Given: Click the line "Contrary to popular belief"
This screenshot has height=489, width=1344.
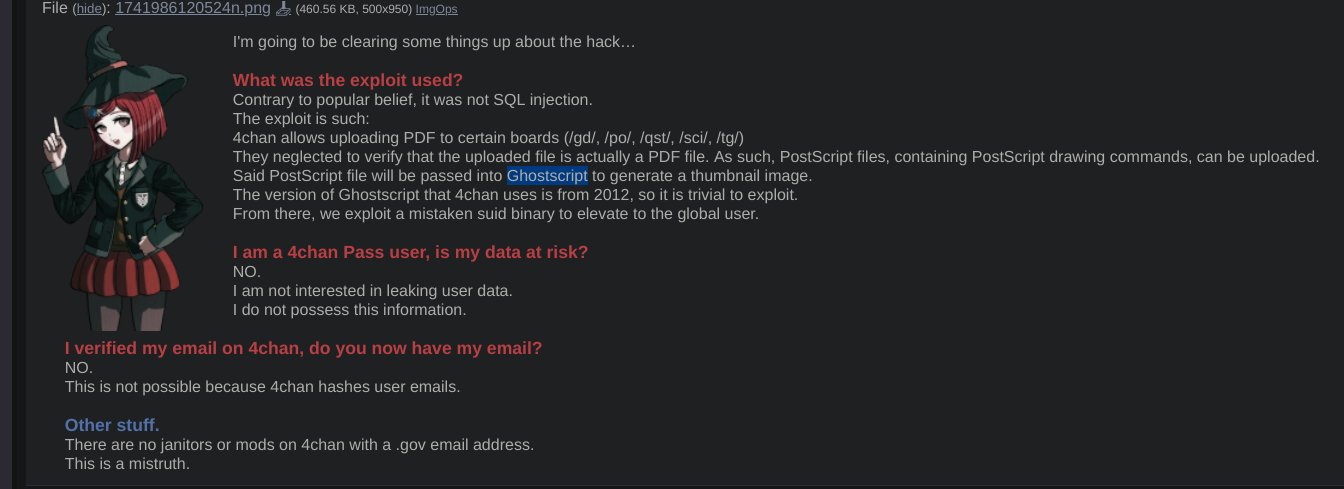Looking at the screenshot, I should (412, 100).
